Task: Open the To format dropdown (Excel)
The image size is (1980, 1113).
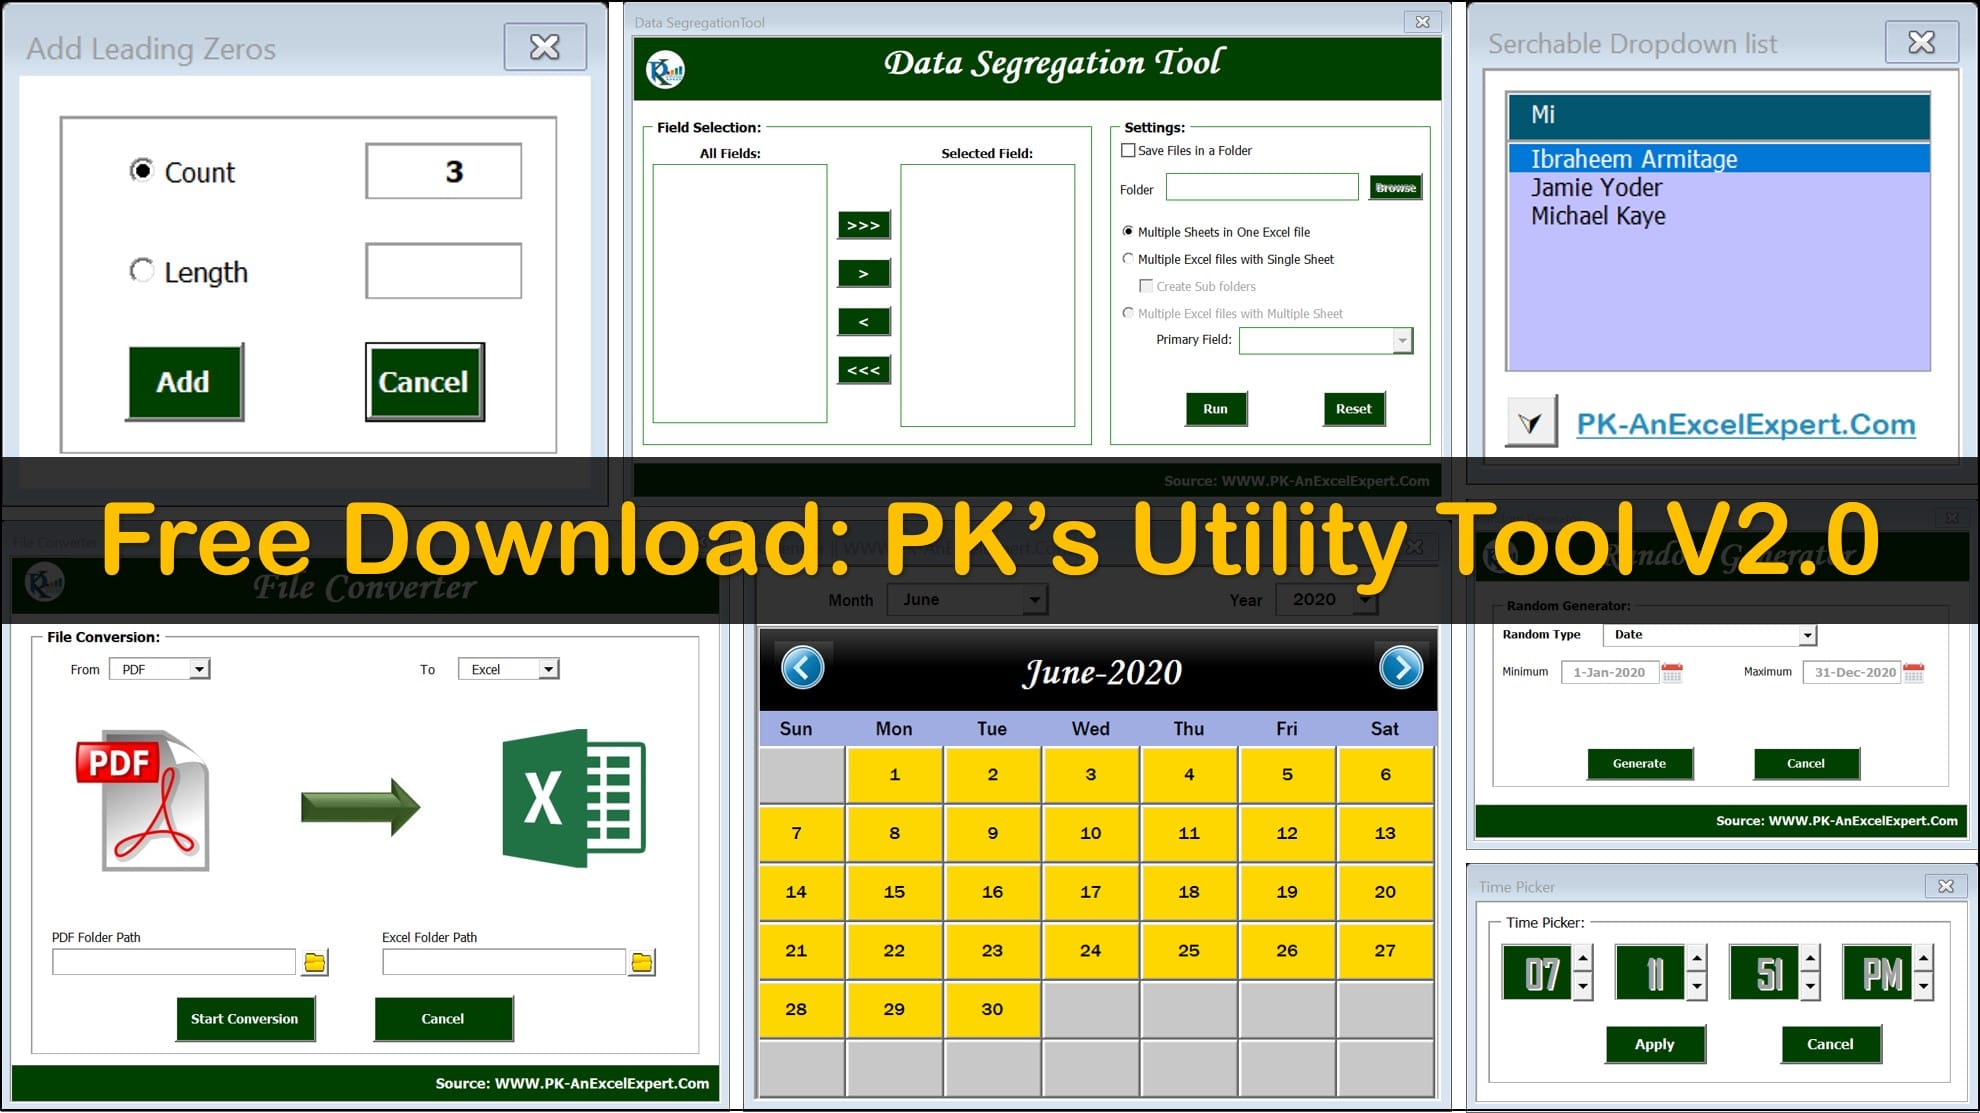Action: pyautogui.click(x=548, y=669)
